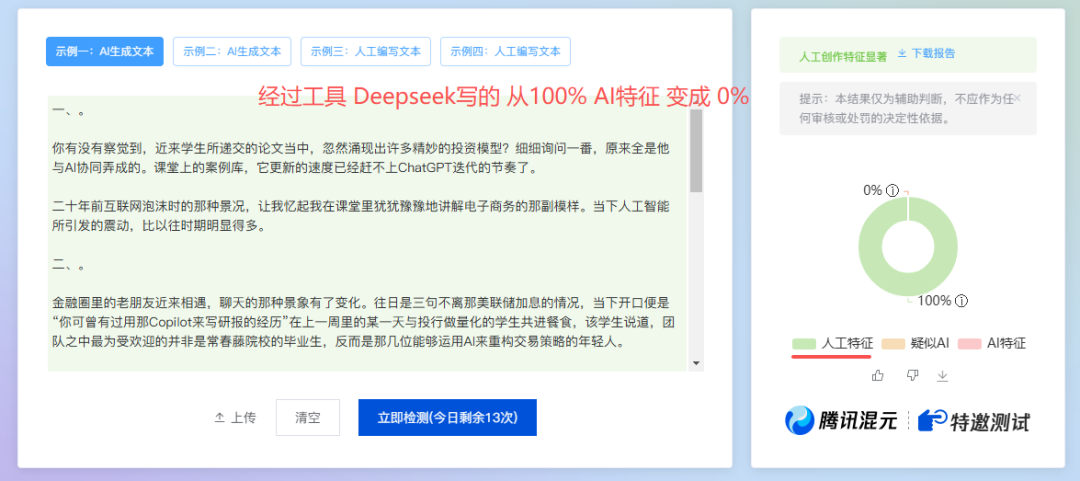Screen dimensions: 1080x481
Task: Click the upload arrow icon
Action: (220, 418)
